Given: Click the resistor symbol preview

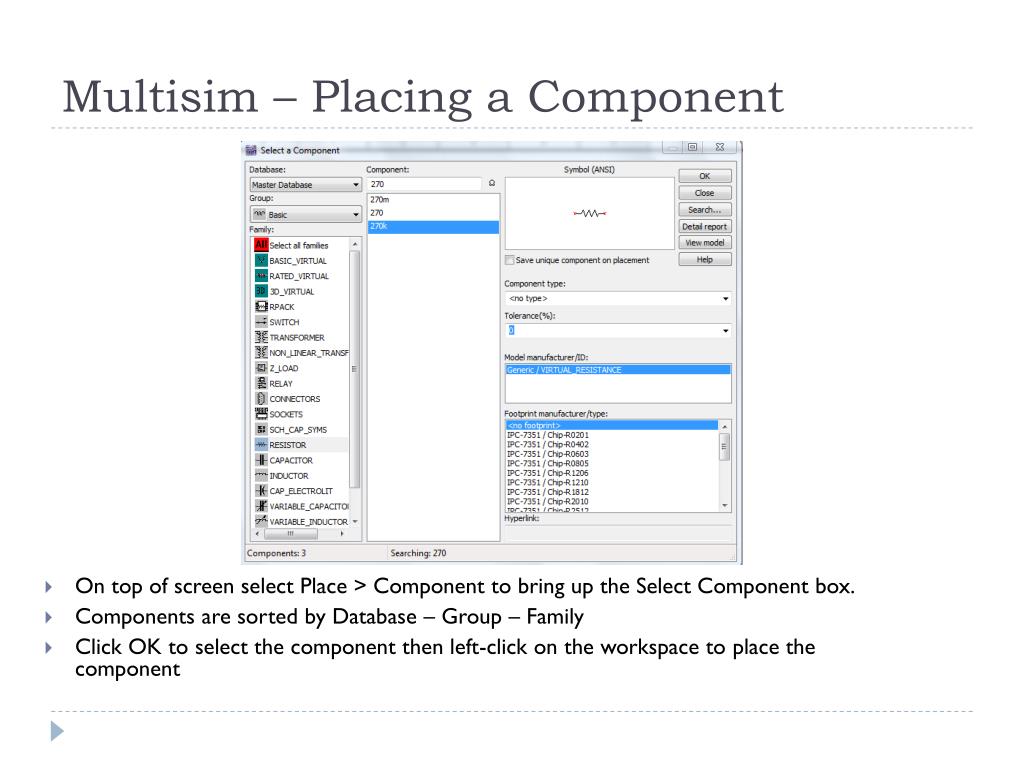Looking at the screenshot, I should click(590, 214).
